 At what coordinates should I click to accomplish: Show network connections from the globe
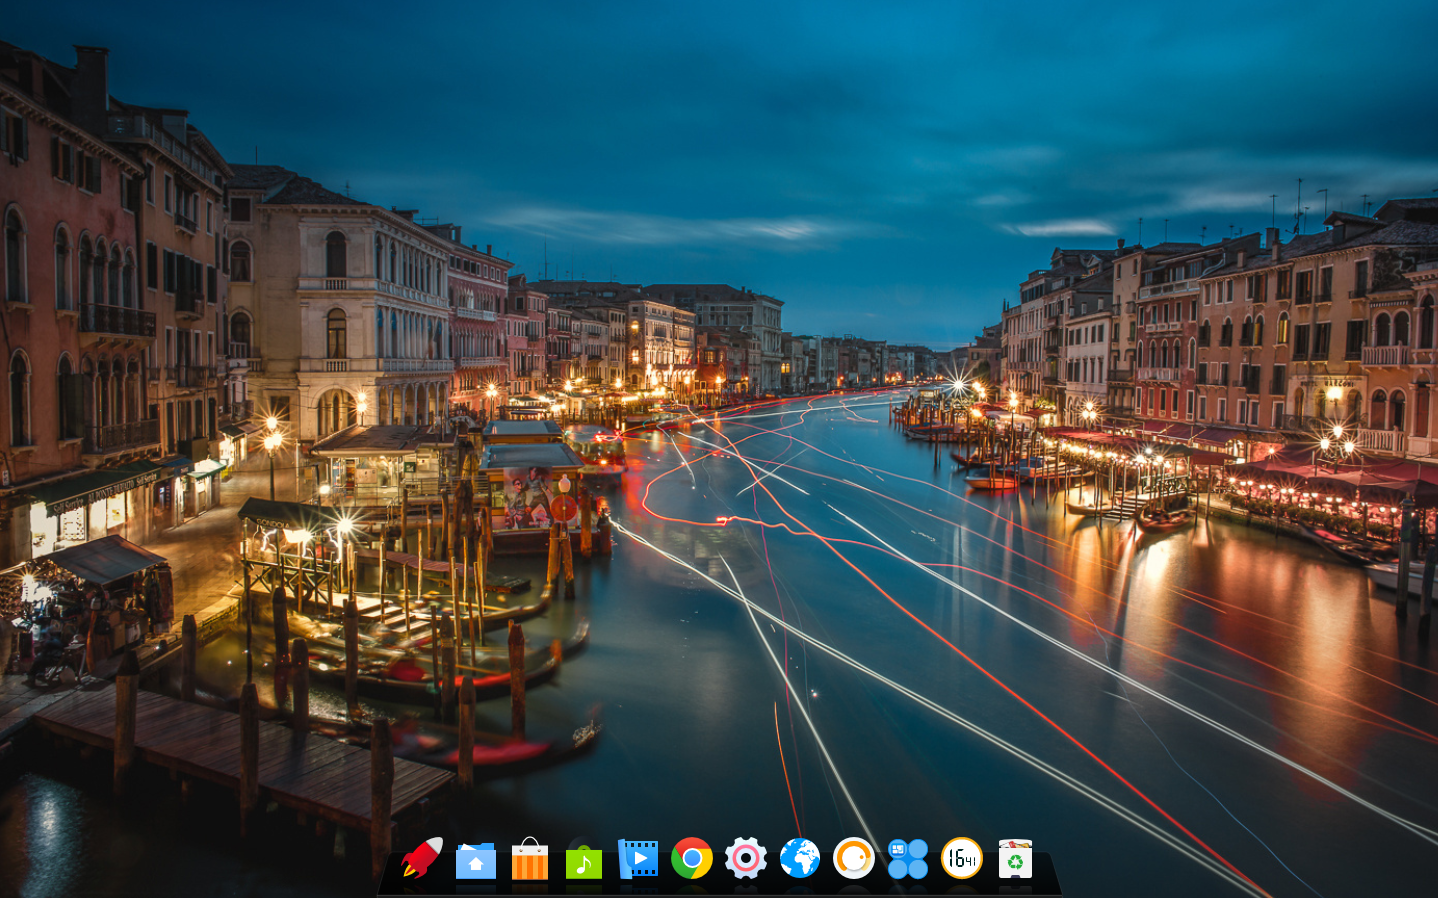pos(800,858)
